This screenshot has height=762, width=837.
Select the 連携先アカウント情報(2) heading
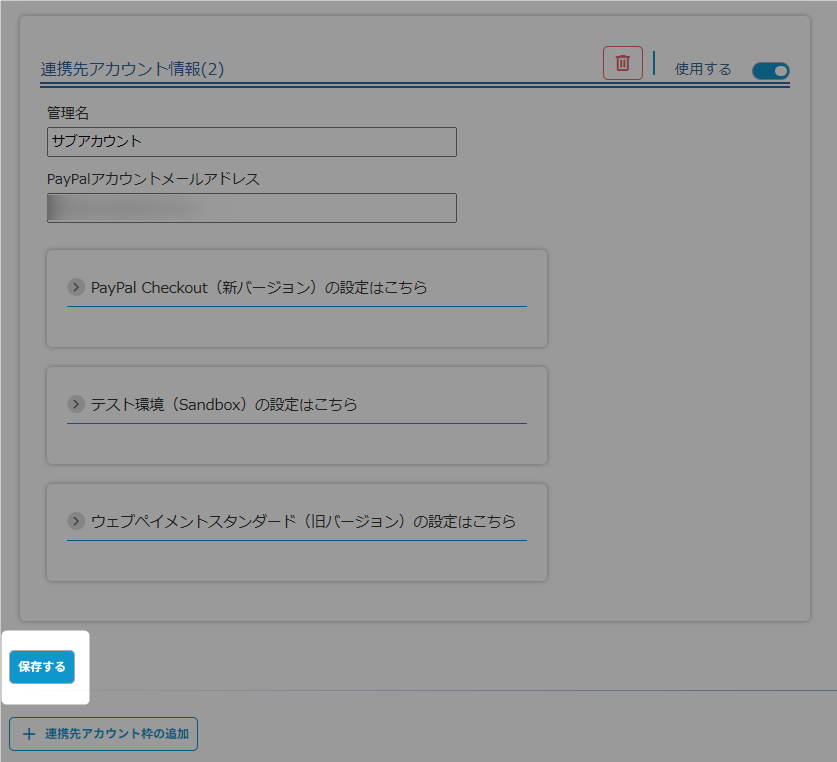click(132, 70)
